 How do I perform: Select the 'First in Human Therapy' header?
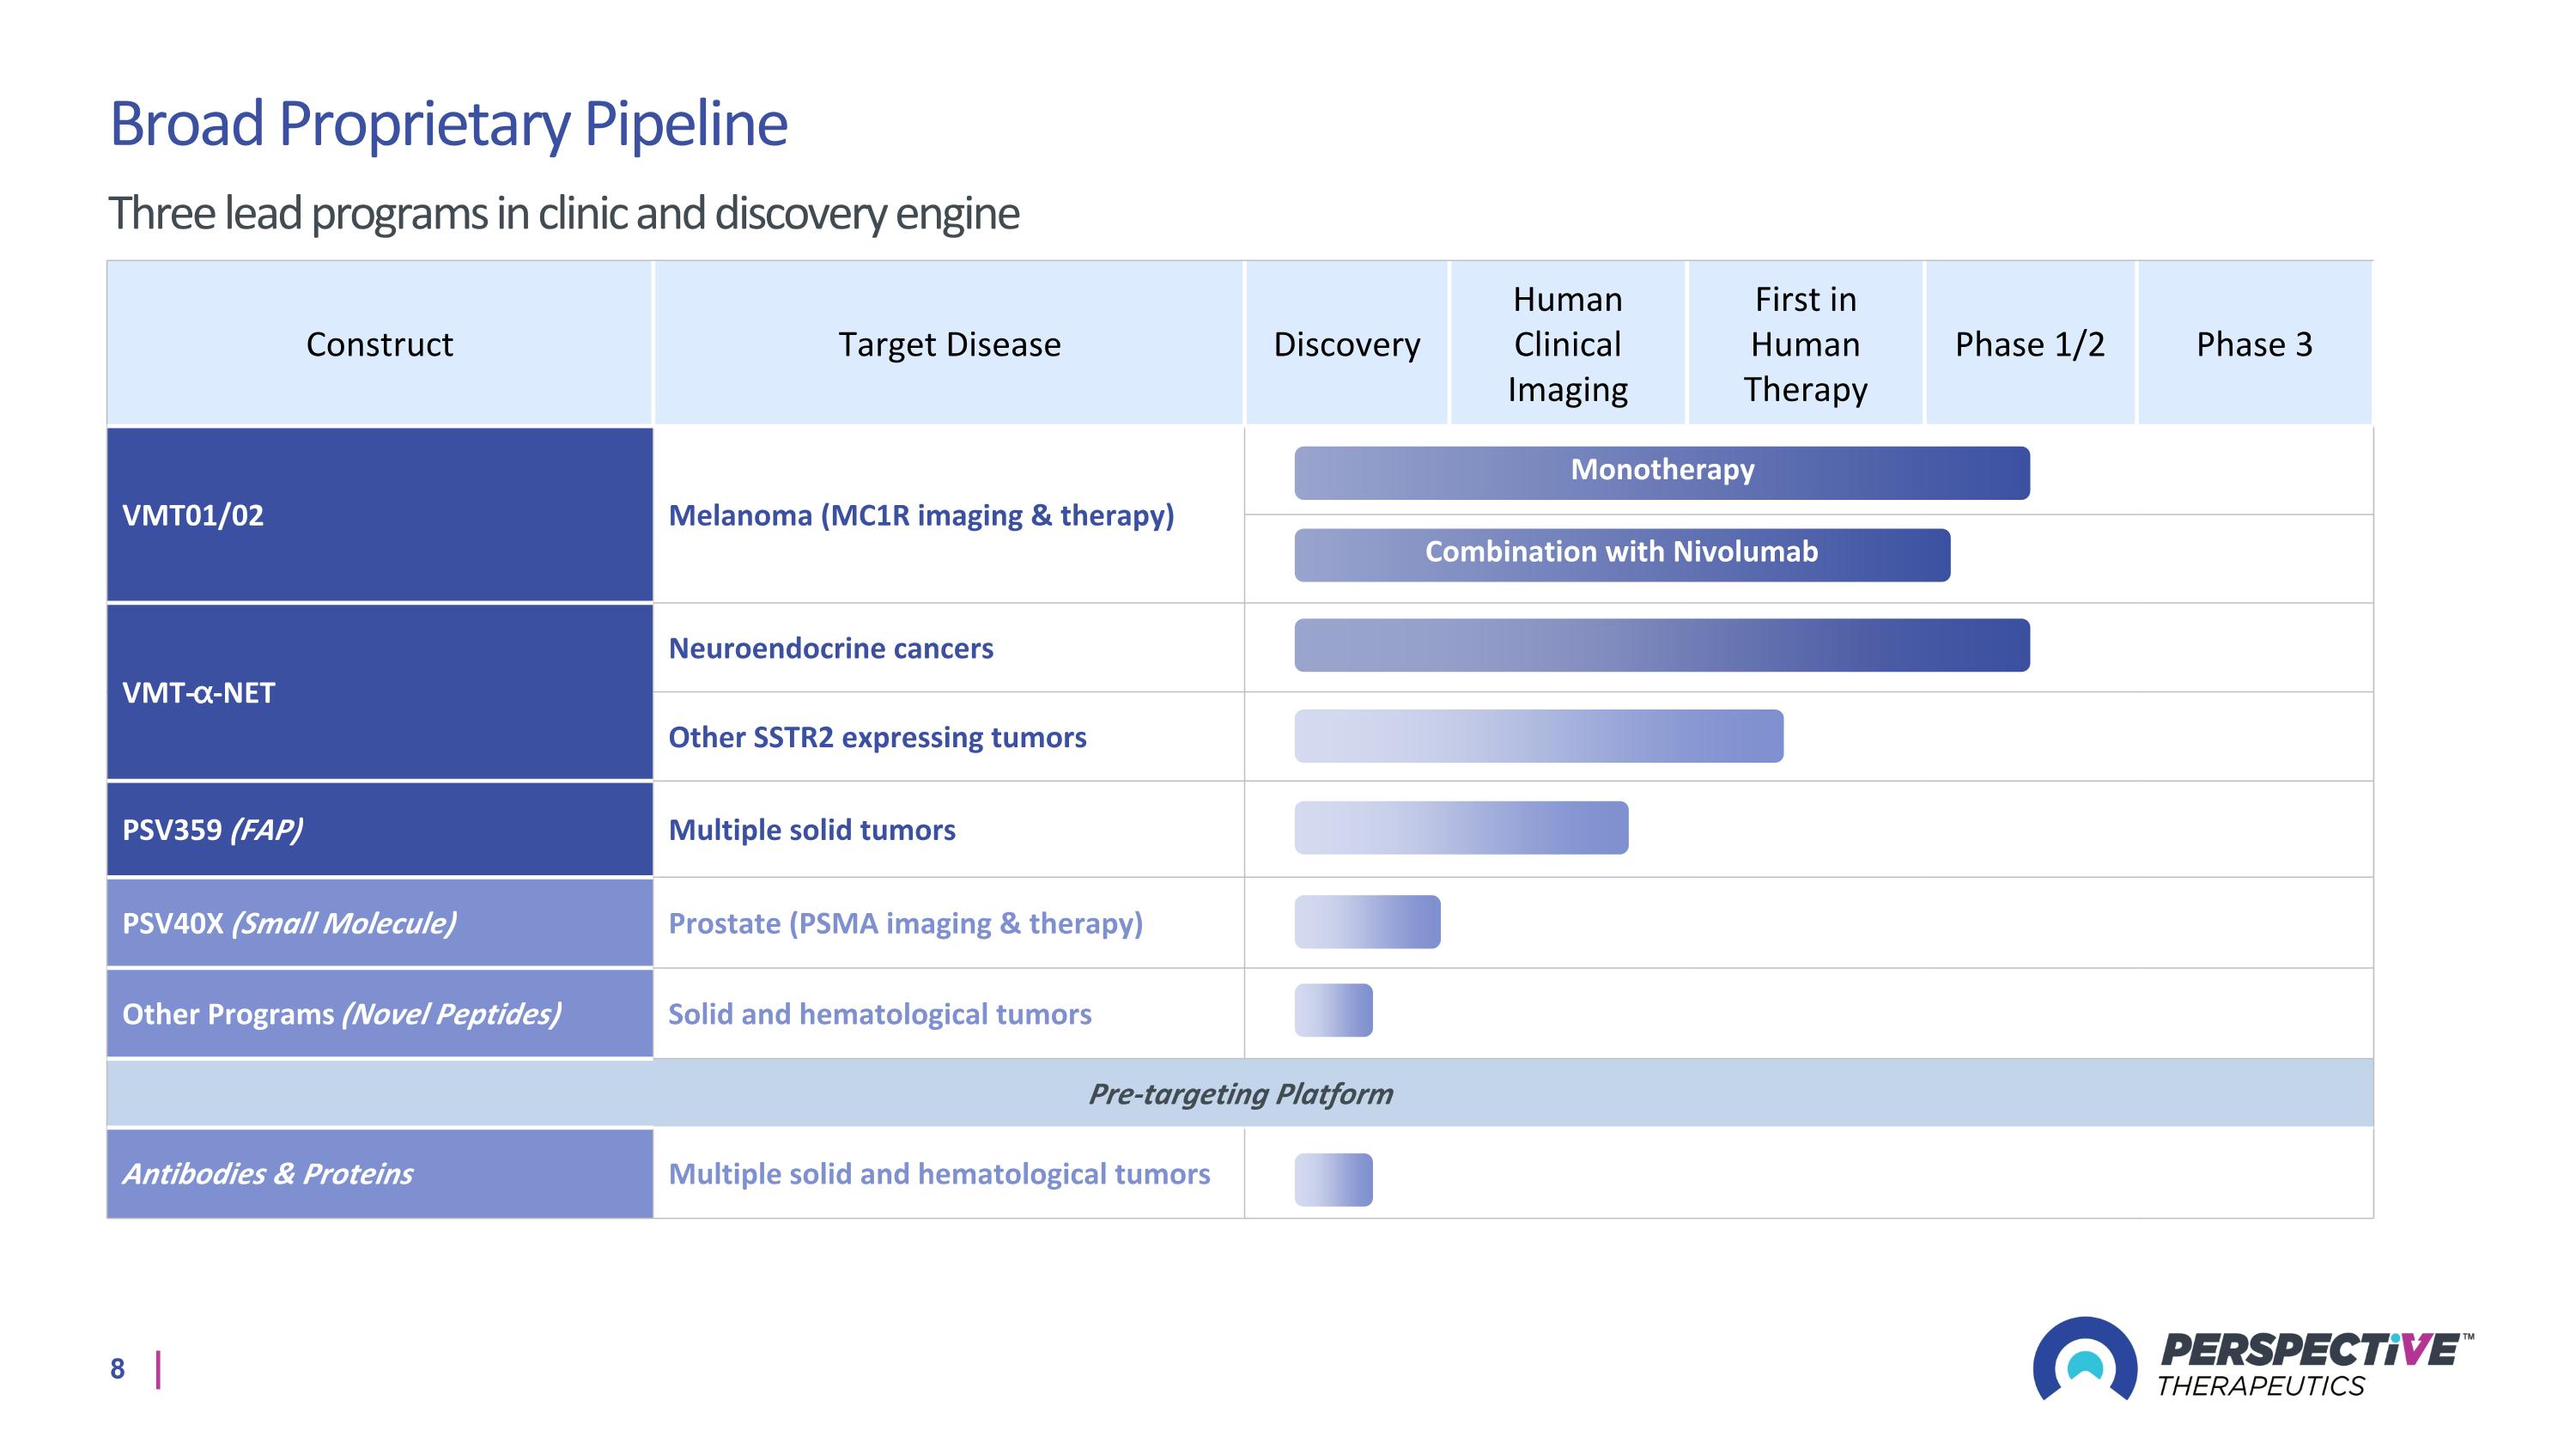point(1805,344)
